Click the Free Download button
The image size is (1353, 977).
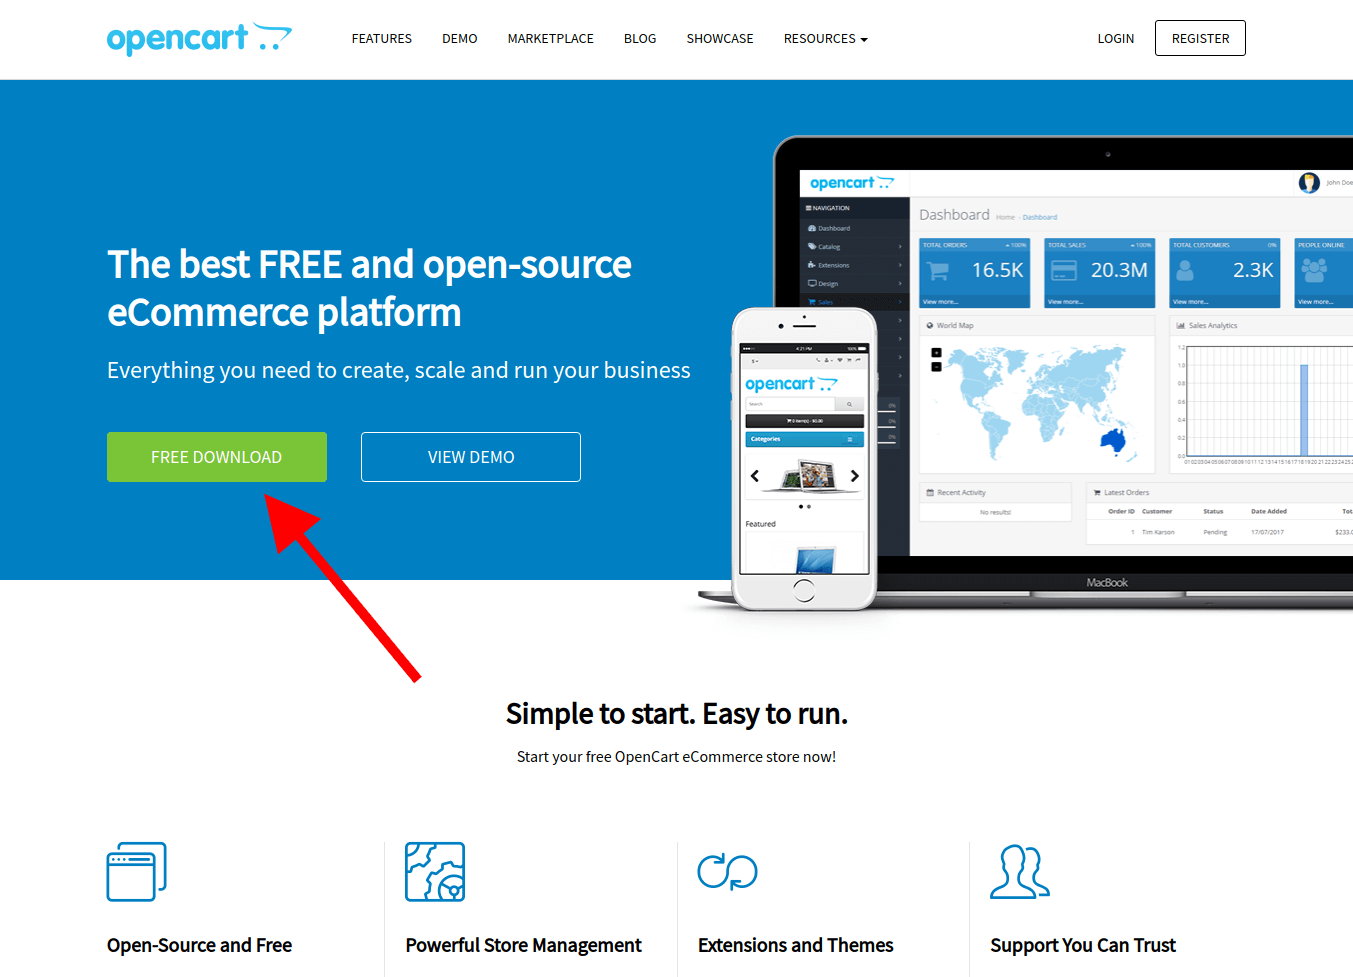[x=217, y=457]
